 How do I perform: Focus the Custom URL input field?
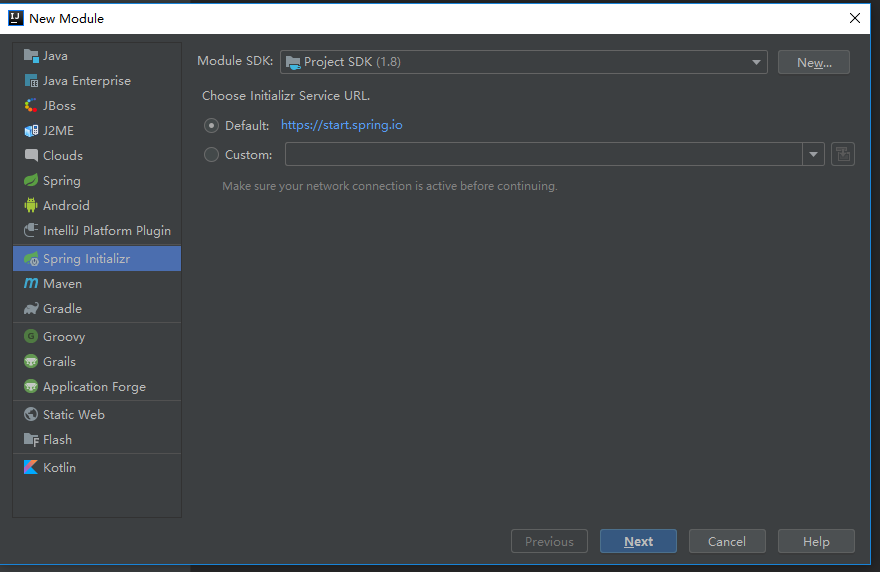click(x=544, y=154)
